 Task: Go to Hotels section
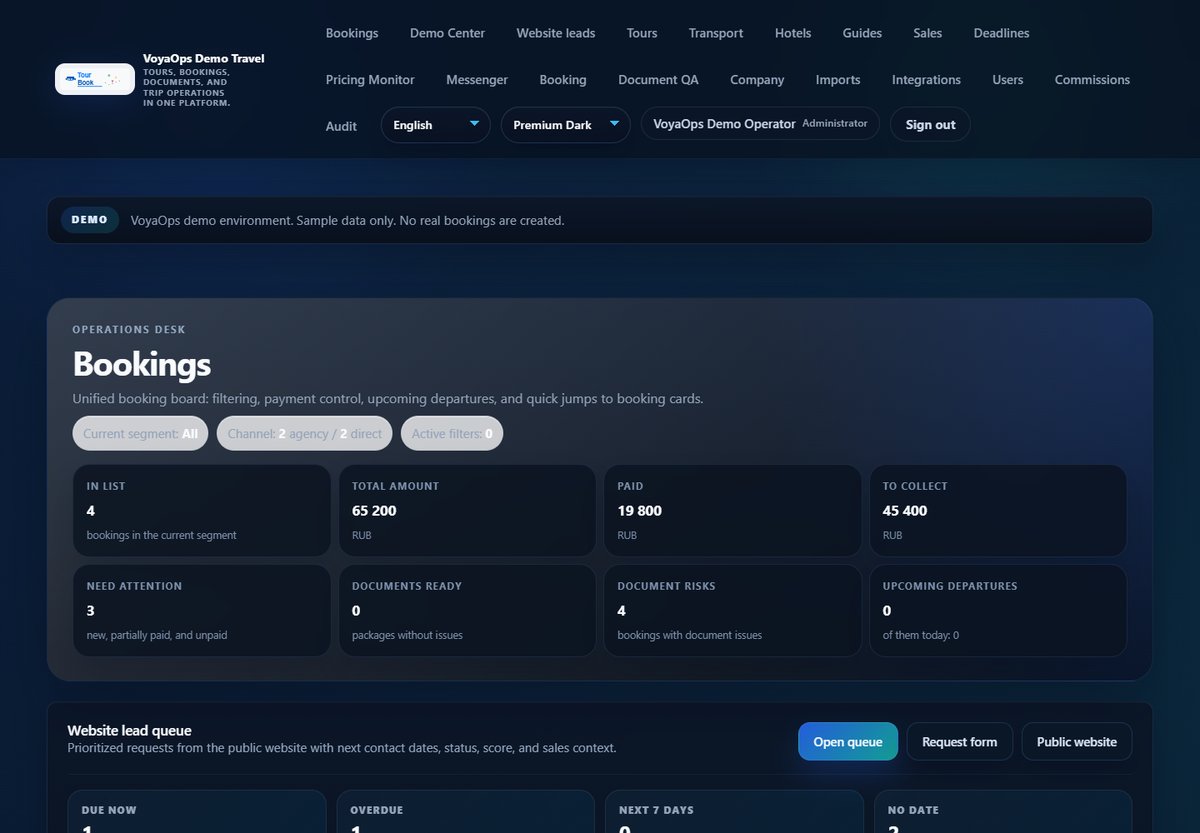pos(793,33)
